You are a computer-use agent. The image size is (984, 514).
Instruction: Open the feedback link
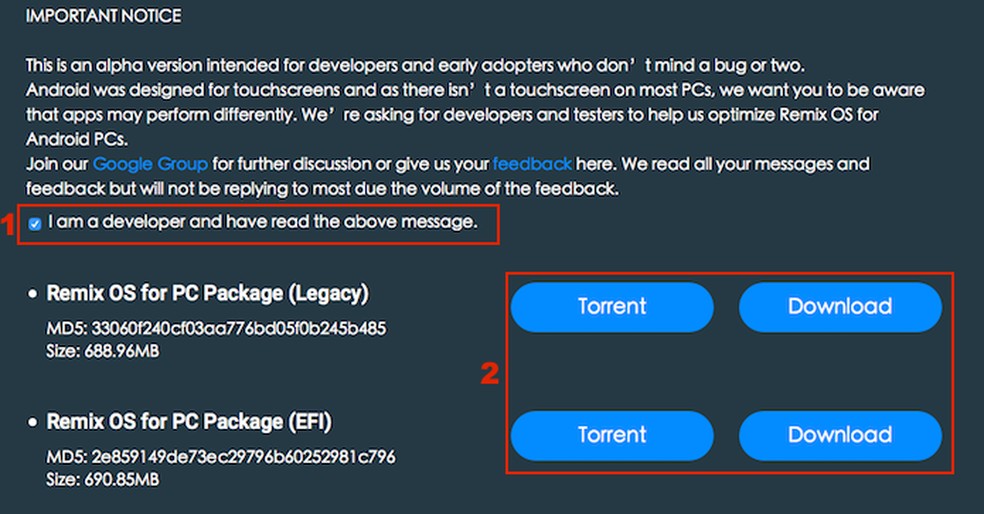pyautogui.click(x=532, y=163)
